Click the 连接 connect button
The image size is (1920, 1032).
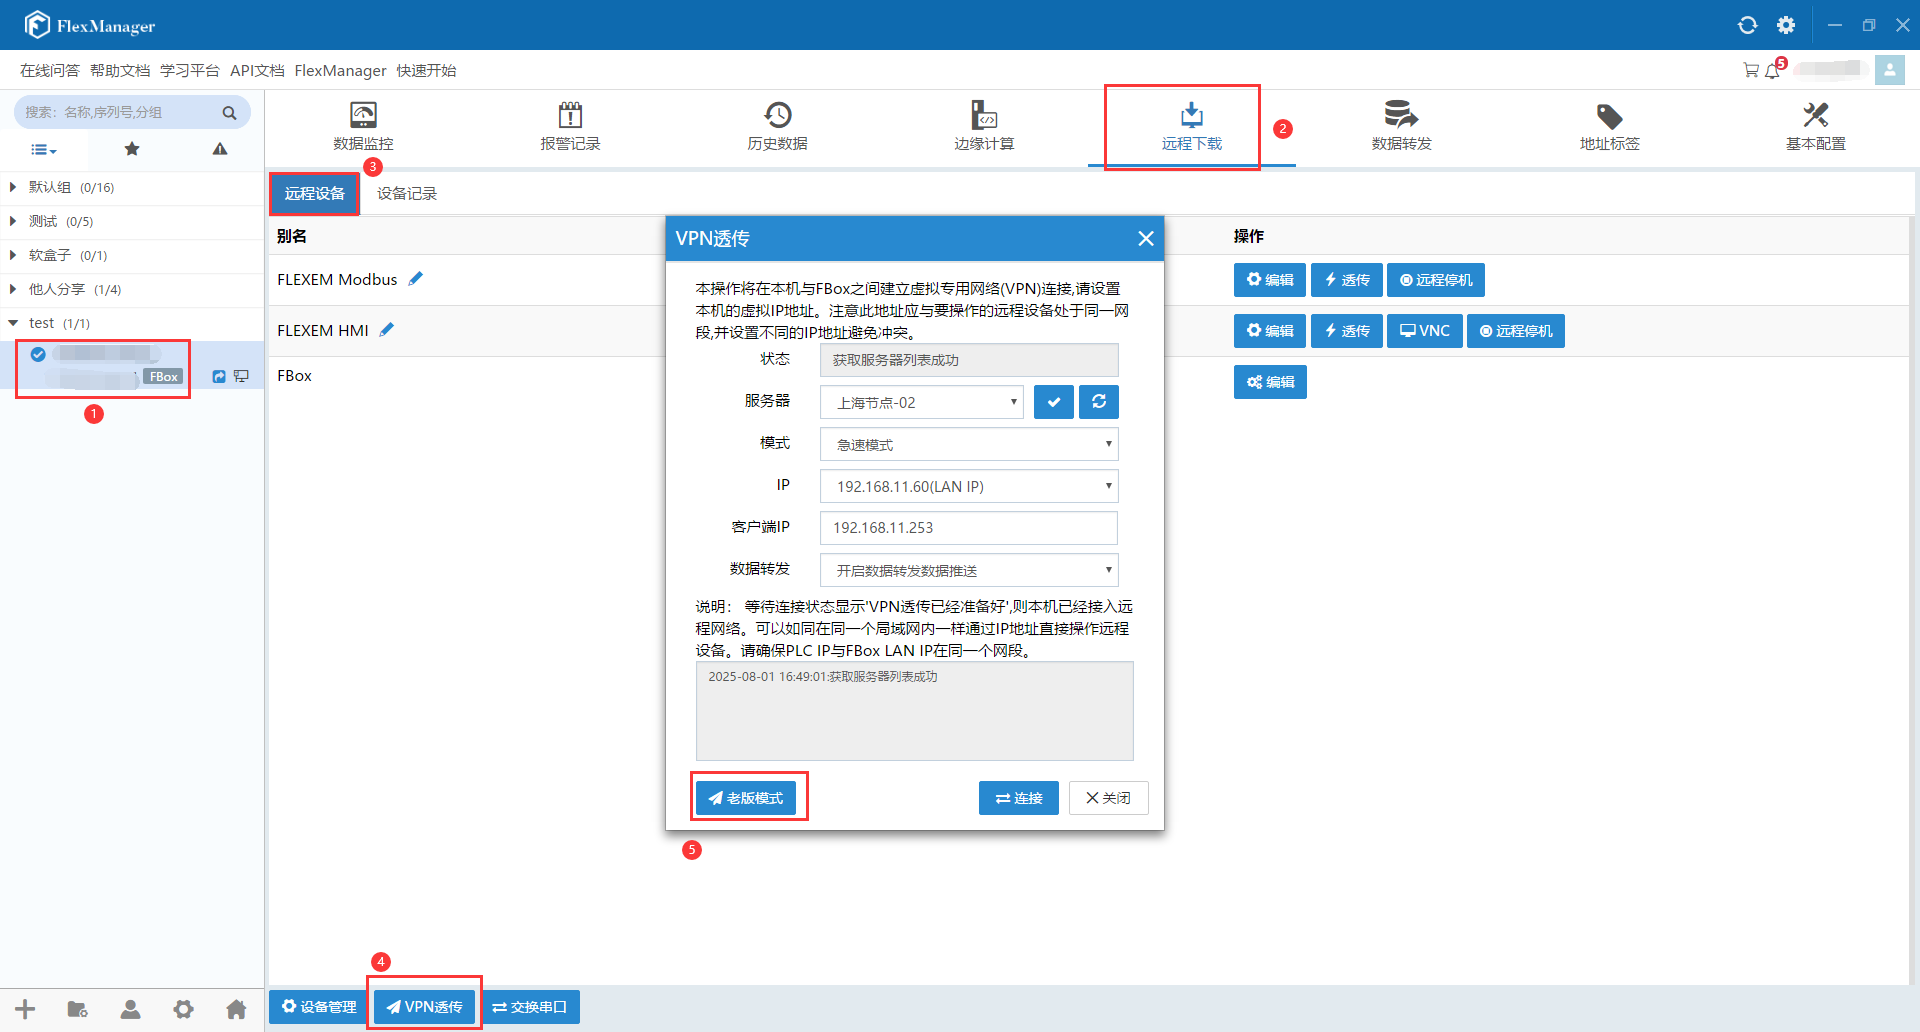coord(1018,798)
